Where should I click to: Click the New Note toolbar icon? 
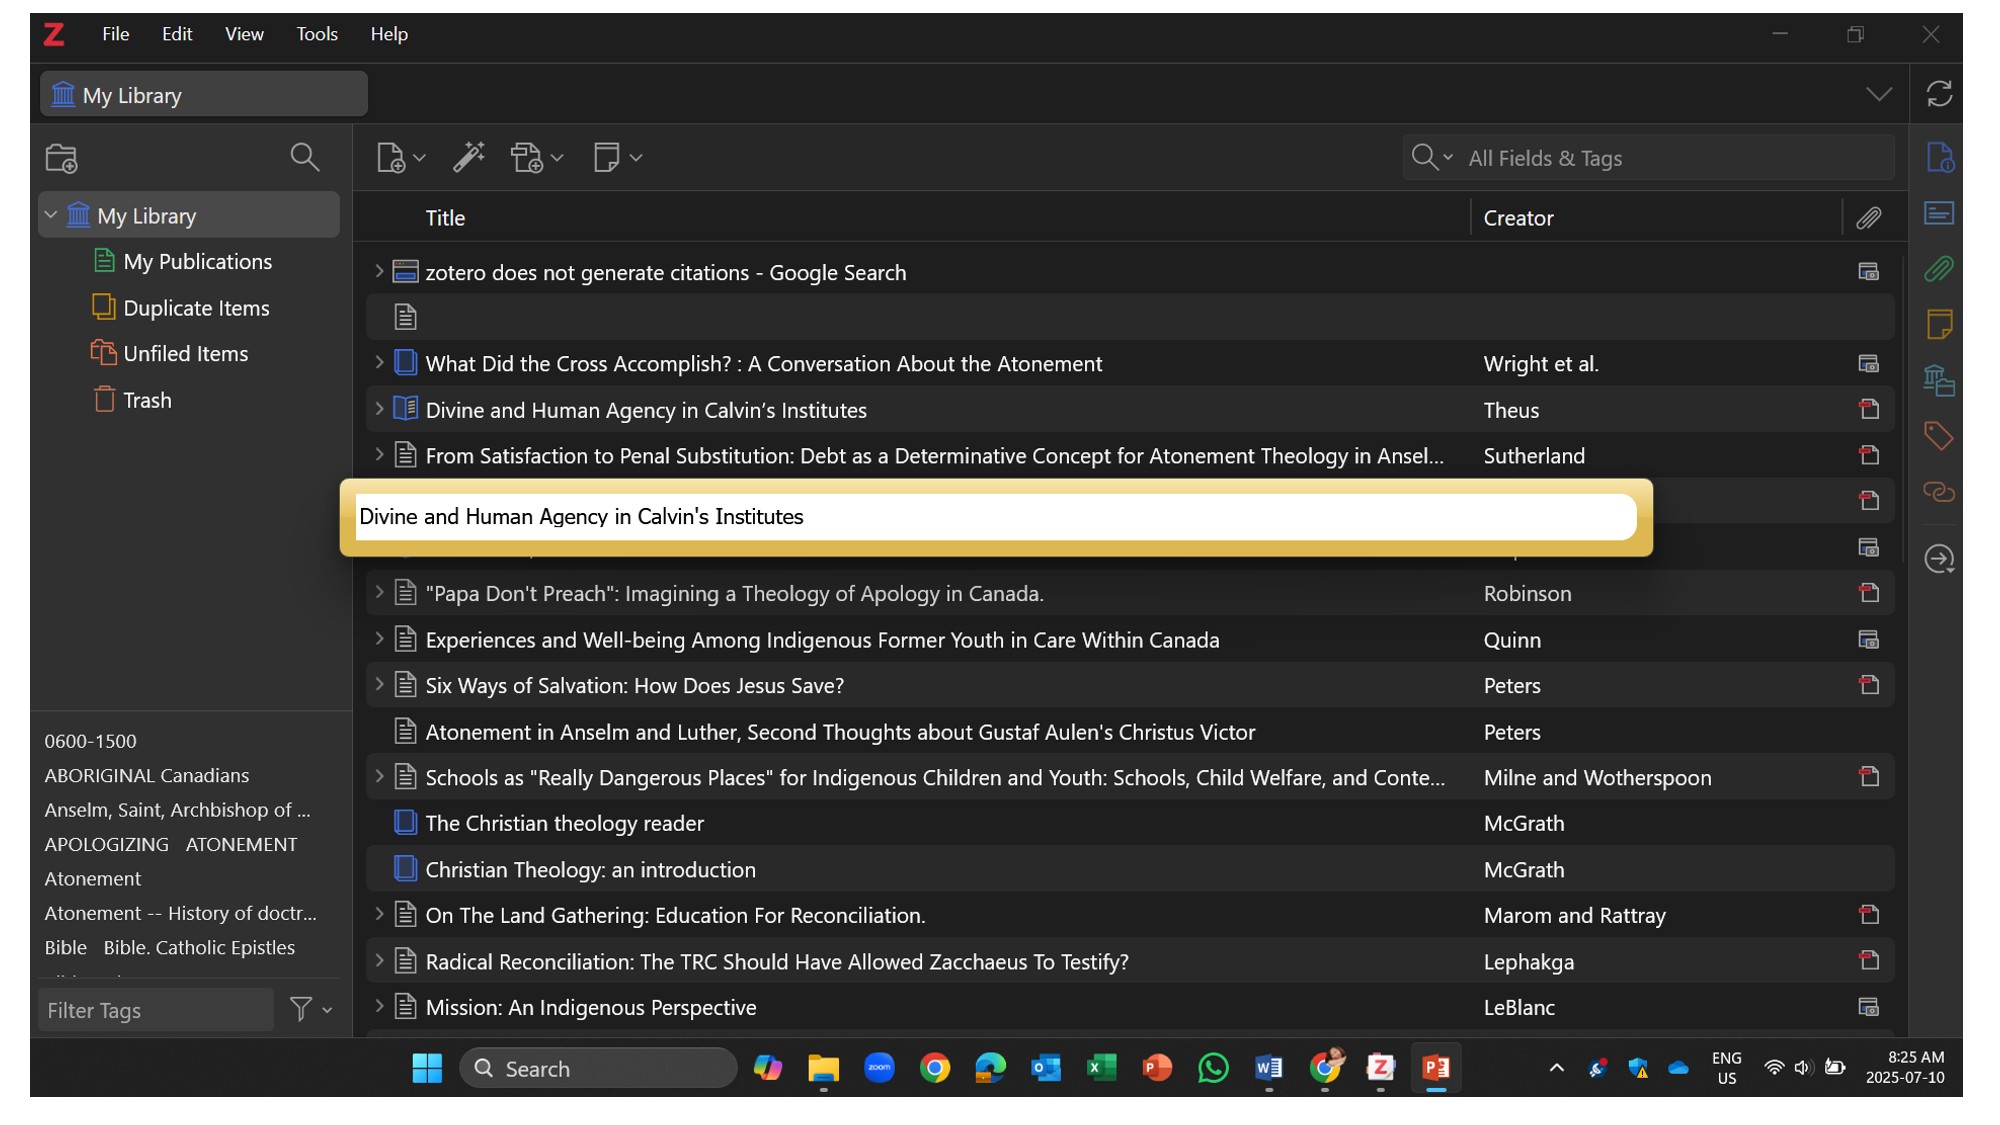point(606,158)
